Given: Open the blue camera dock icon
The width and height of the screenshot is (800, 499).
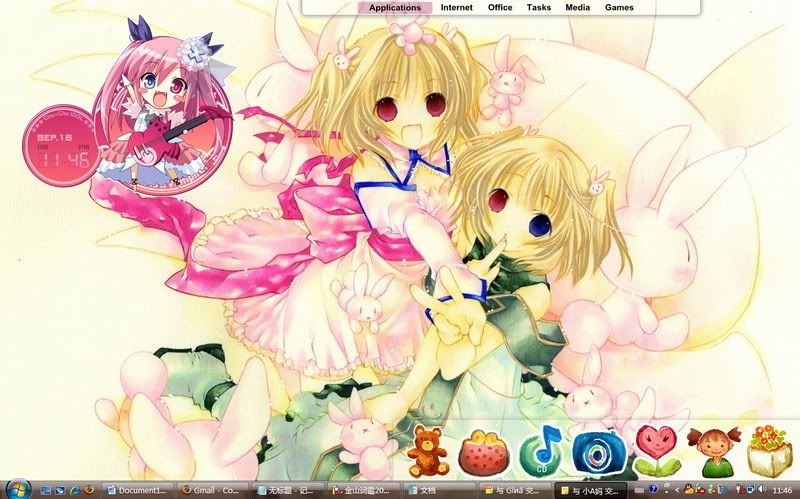Looking at the screenshot, I should coord(599,451).
